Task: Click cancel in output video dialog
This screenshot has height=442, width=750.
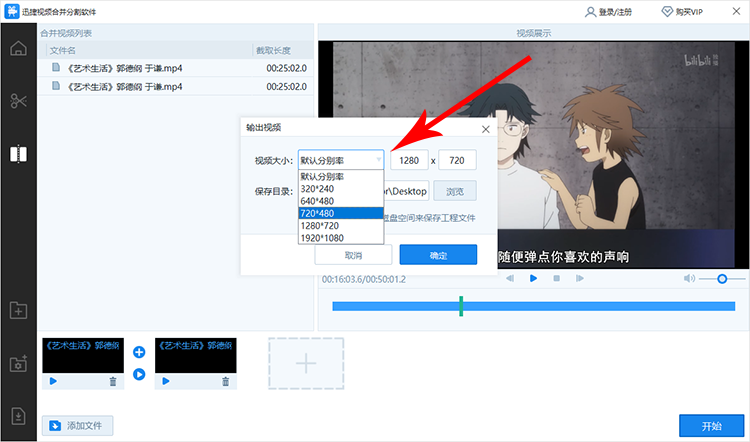Action: click(353, 254)
